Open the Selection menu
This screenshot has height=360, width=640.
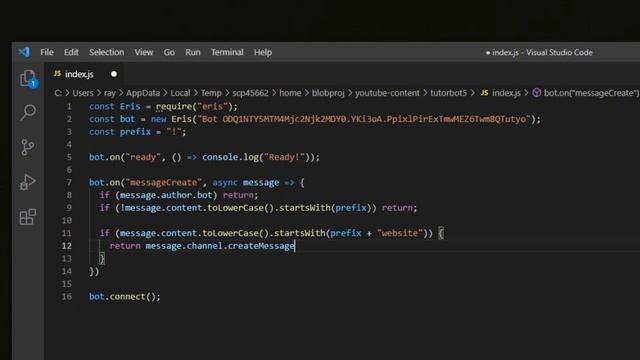pyautogui.click(x=107, y=52)
